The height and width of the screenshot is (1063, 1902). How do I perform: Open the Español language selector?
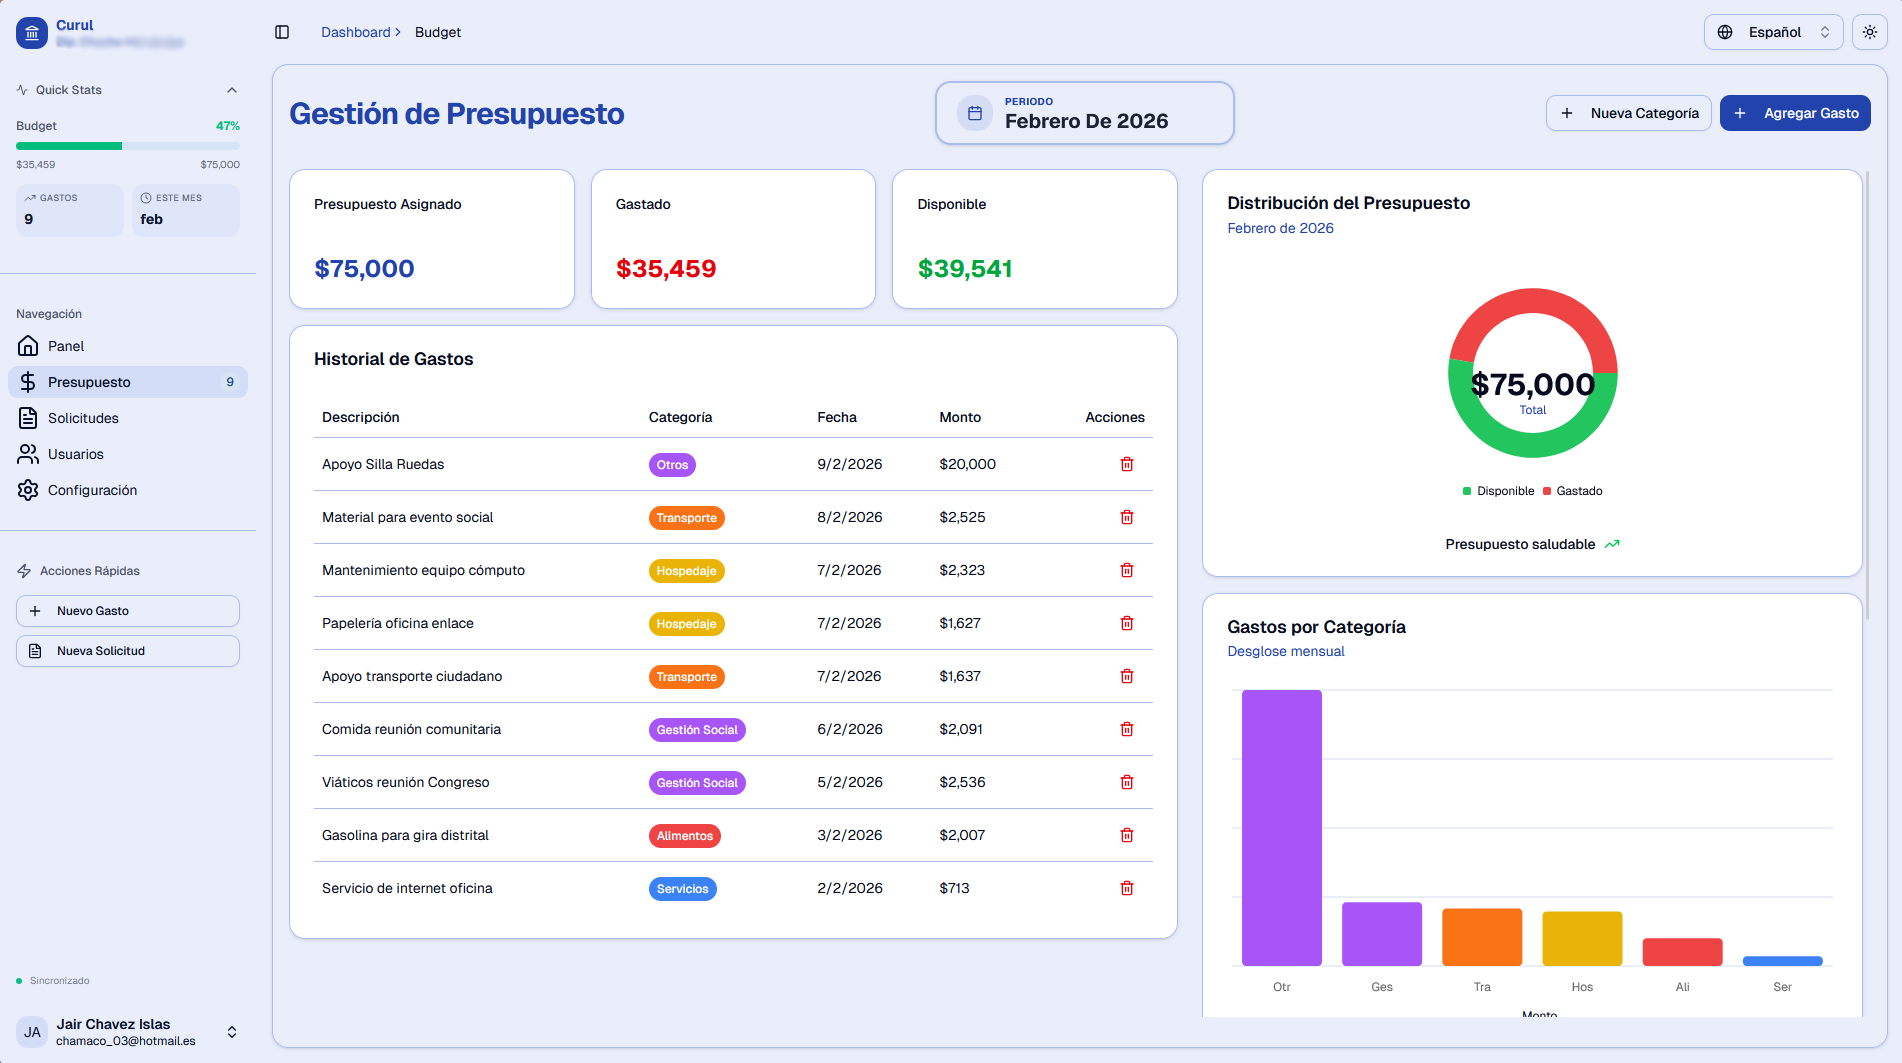[1773, 31]
